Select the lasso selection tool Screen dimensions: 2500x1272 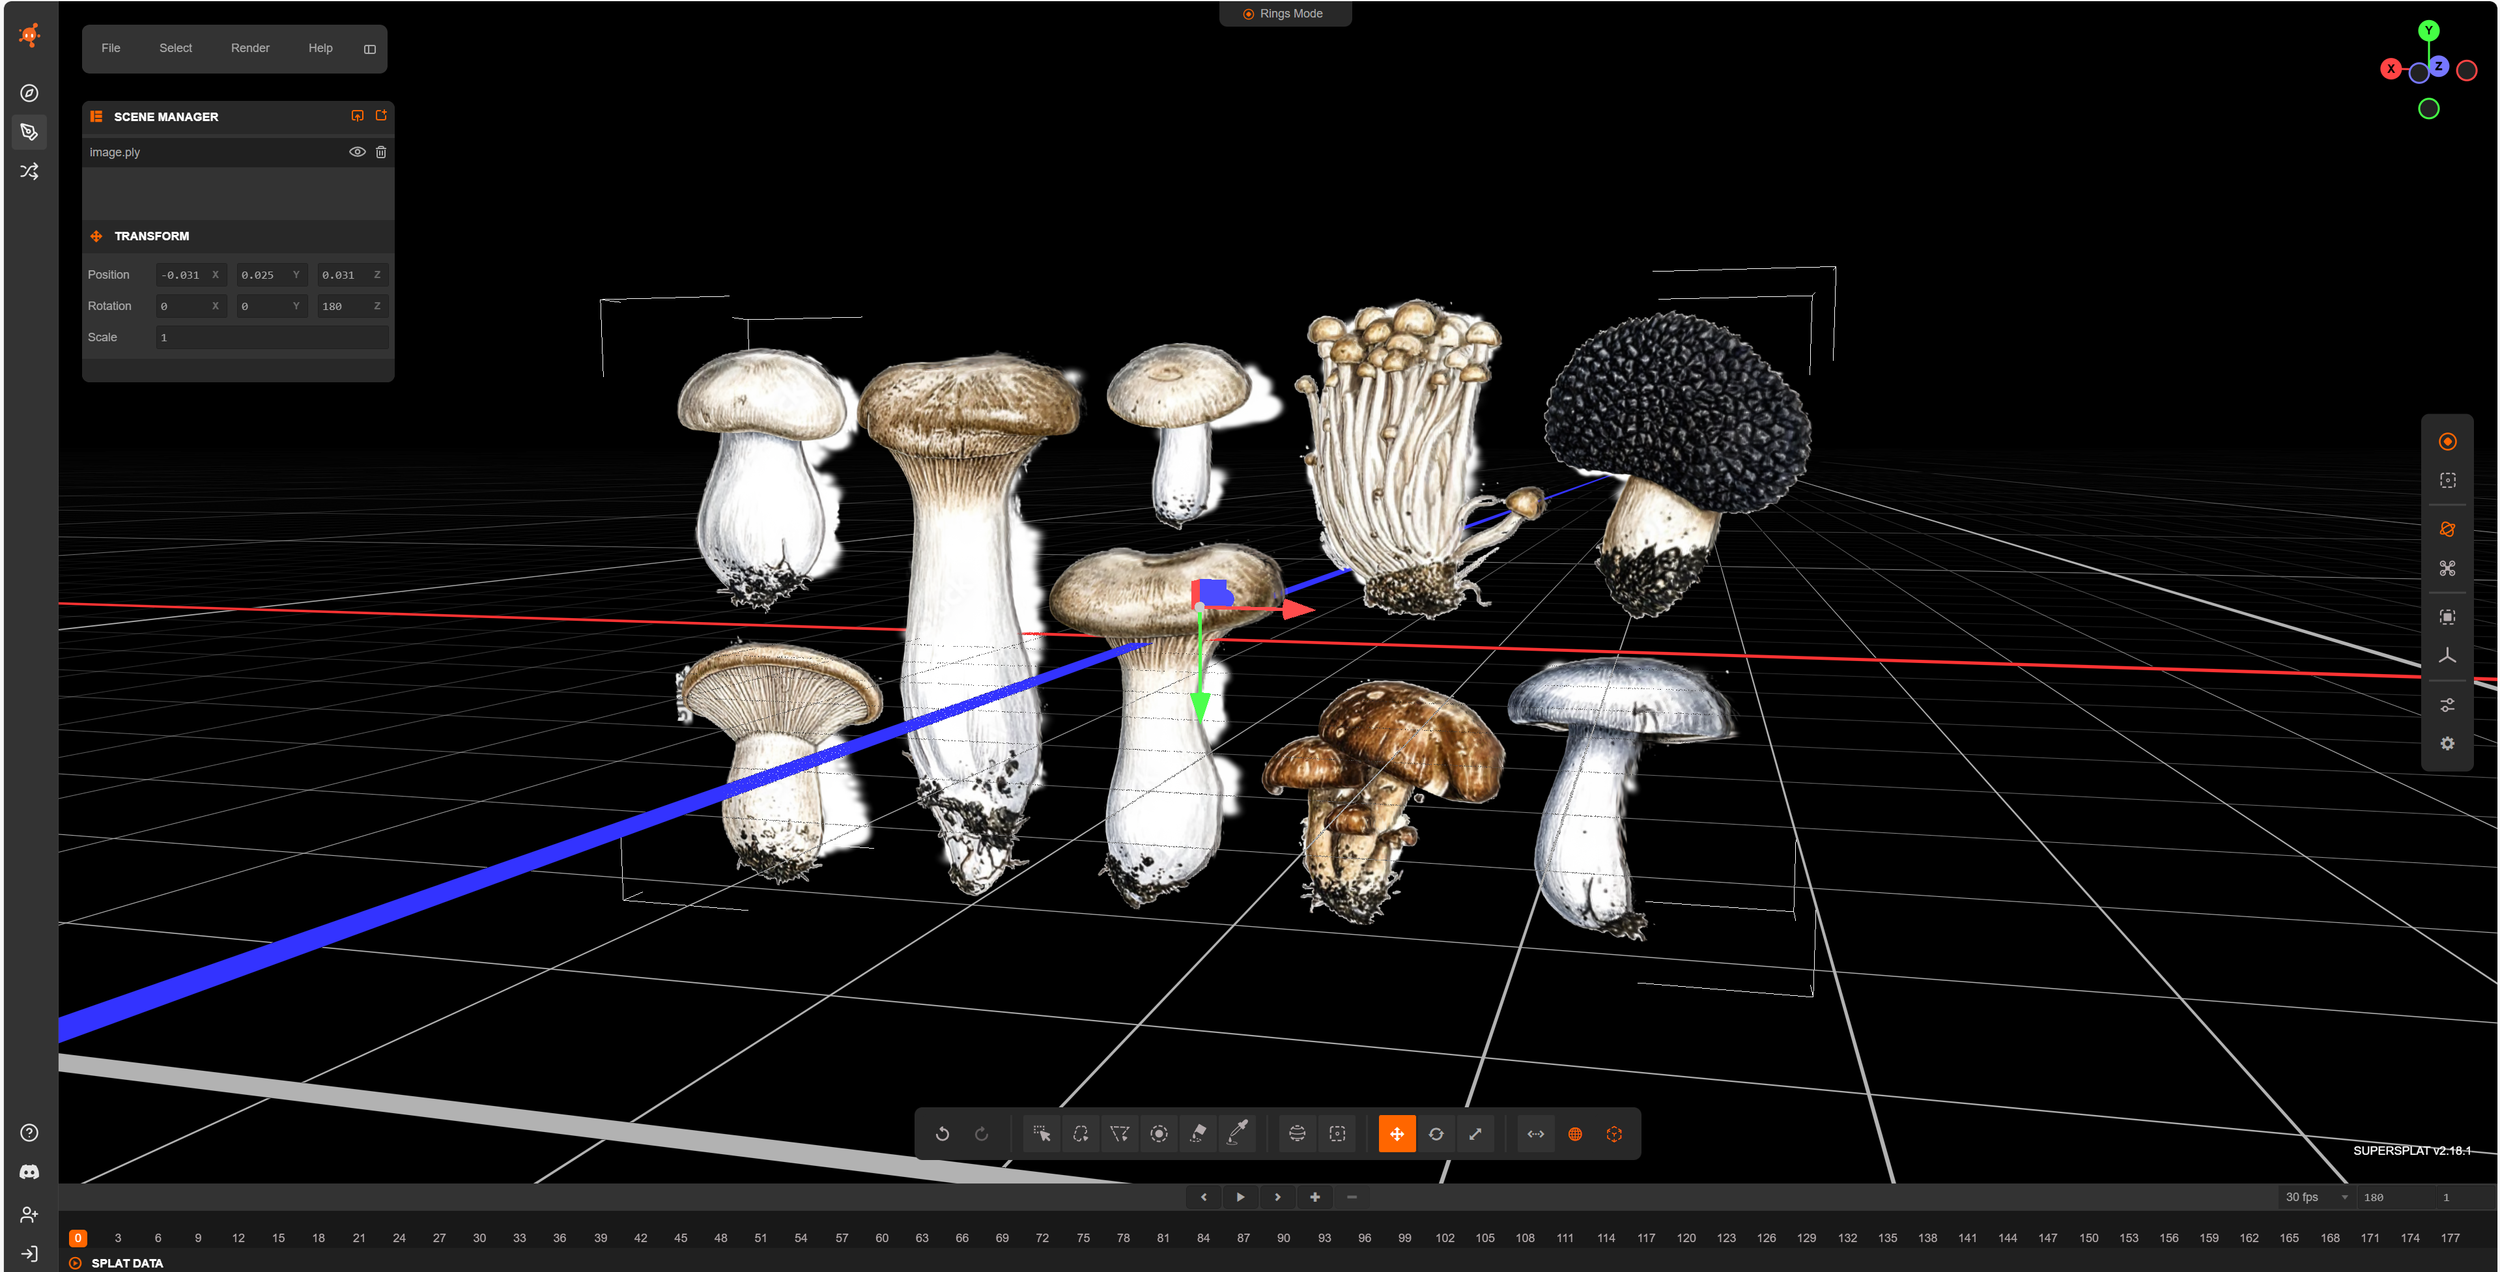pos(1080,1134)
